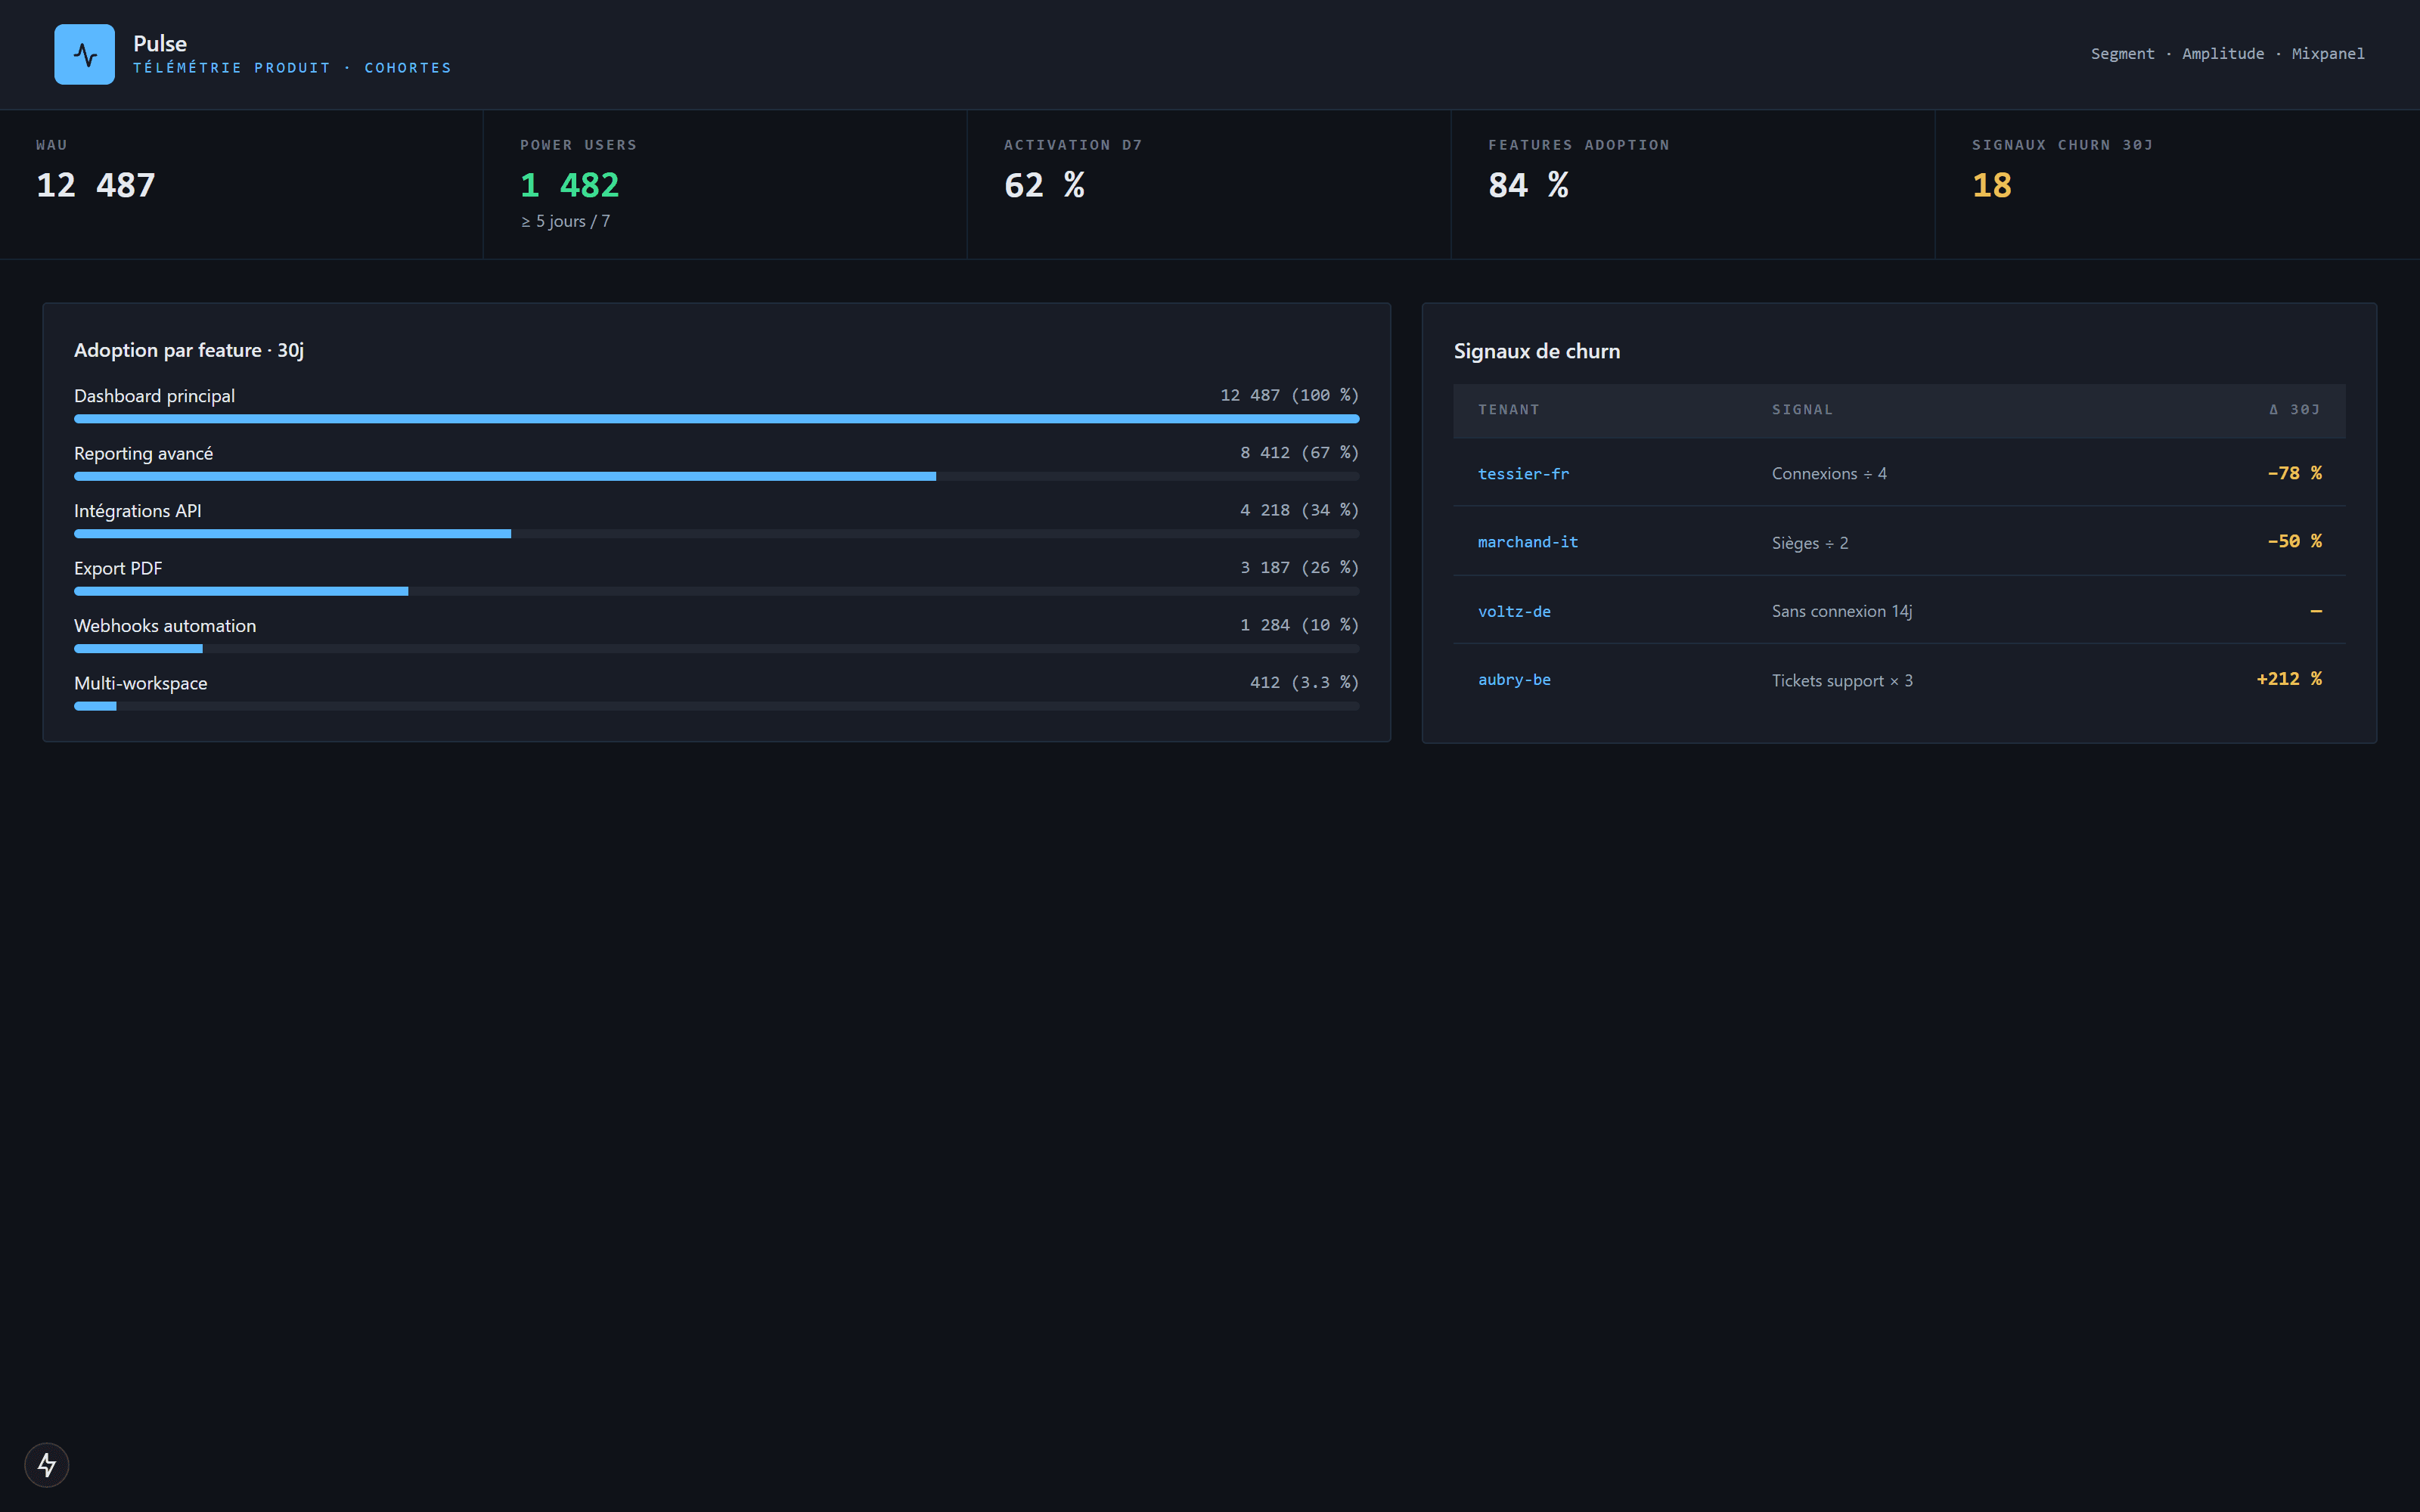
Task: Click the −50 % delta value
Action: tap(2294, 541)
